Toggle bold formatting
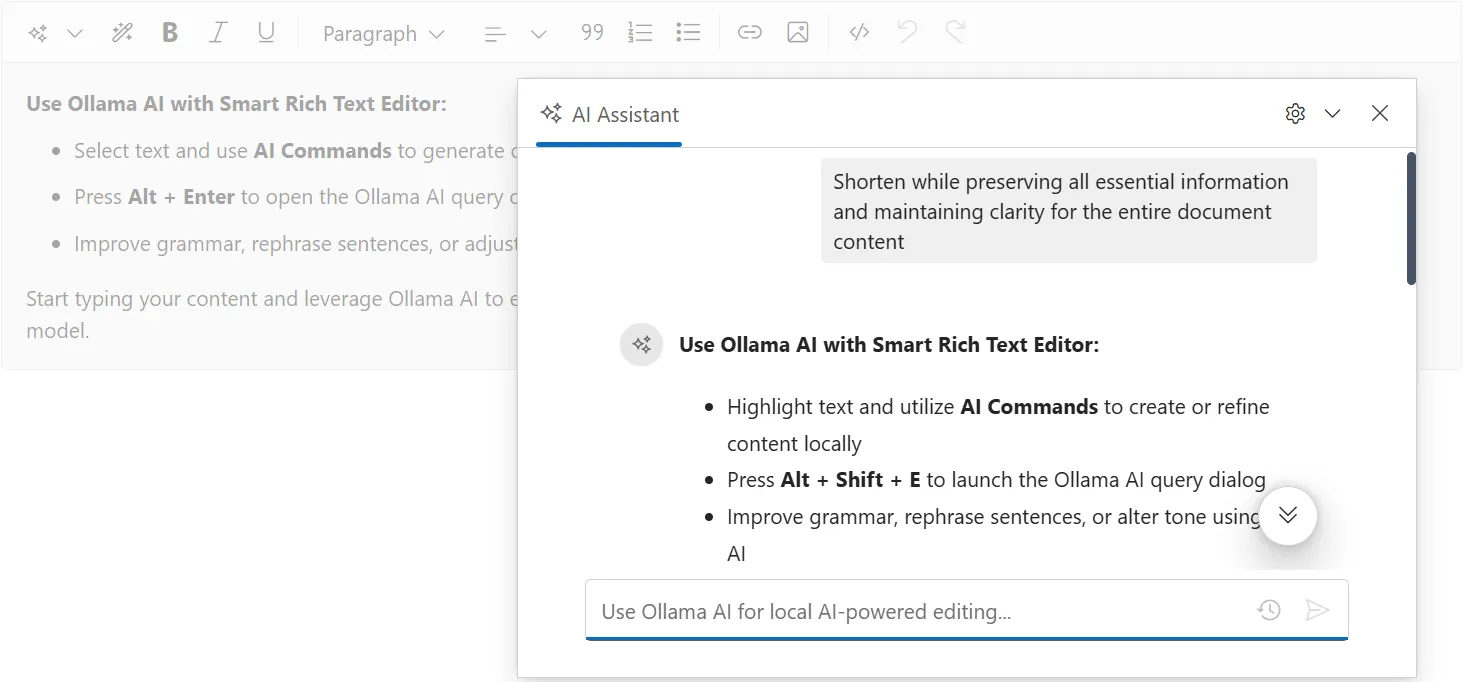Viewport: 1464px width, 682px height. (x=170, y=33)
